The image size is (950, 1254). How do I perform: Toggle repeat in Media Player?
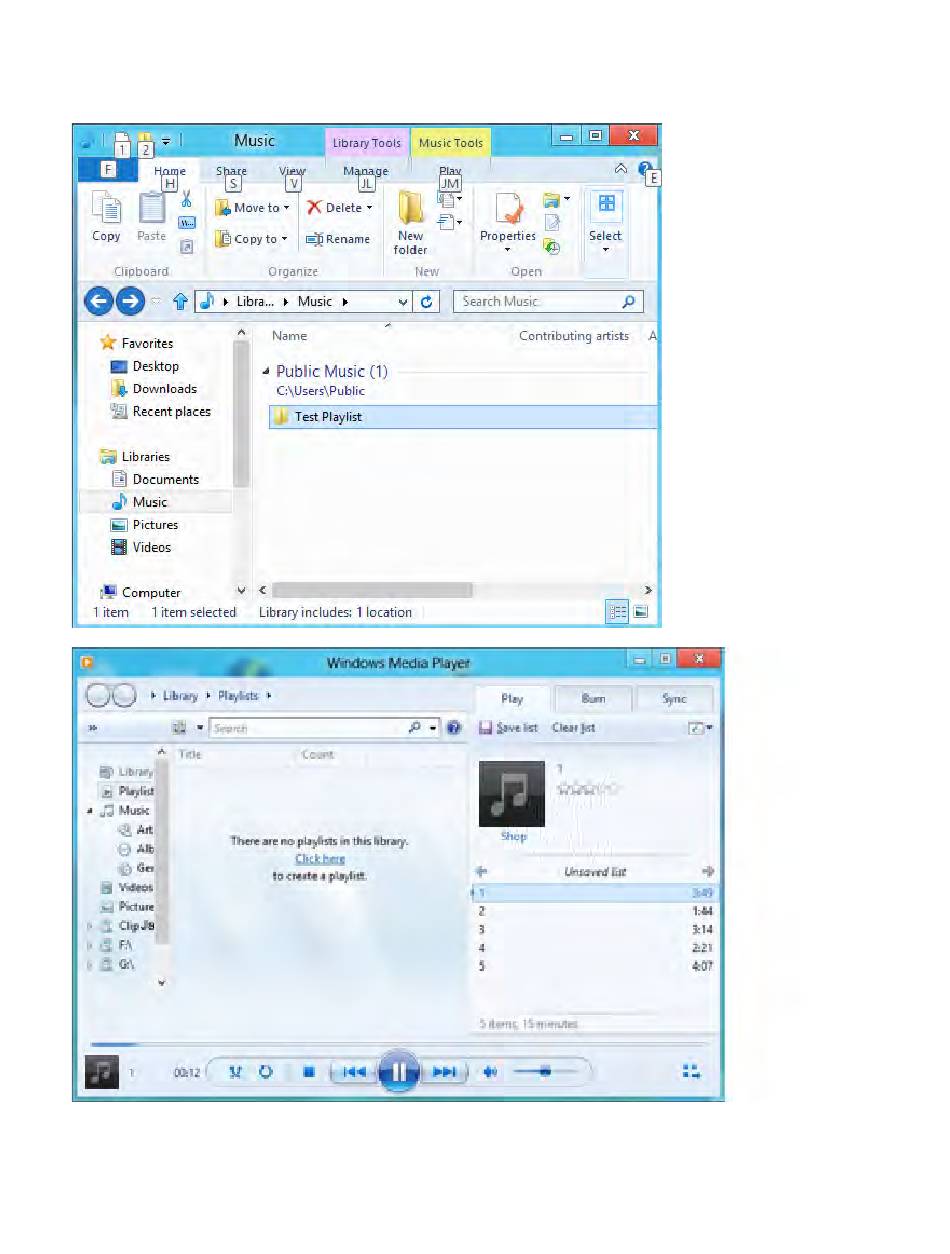coord(266,1072)
